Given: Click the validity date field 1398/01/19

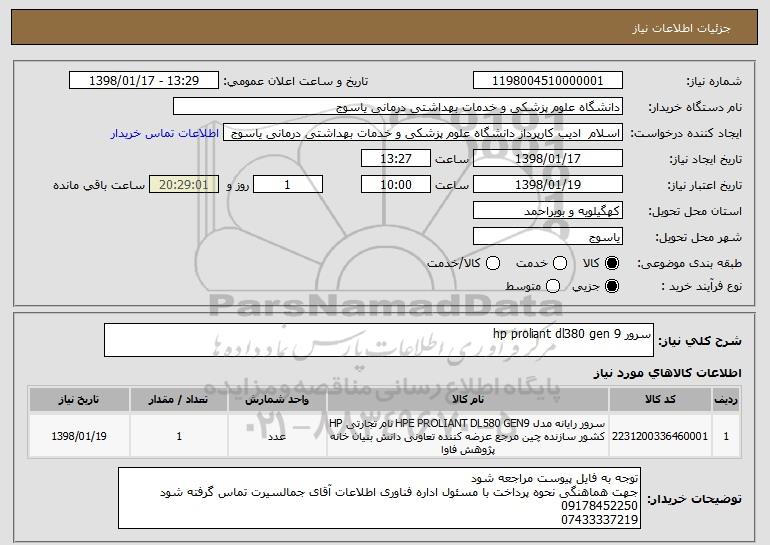Looking at the screenshot, I should 548,185.
